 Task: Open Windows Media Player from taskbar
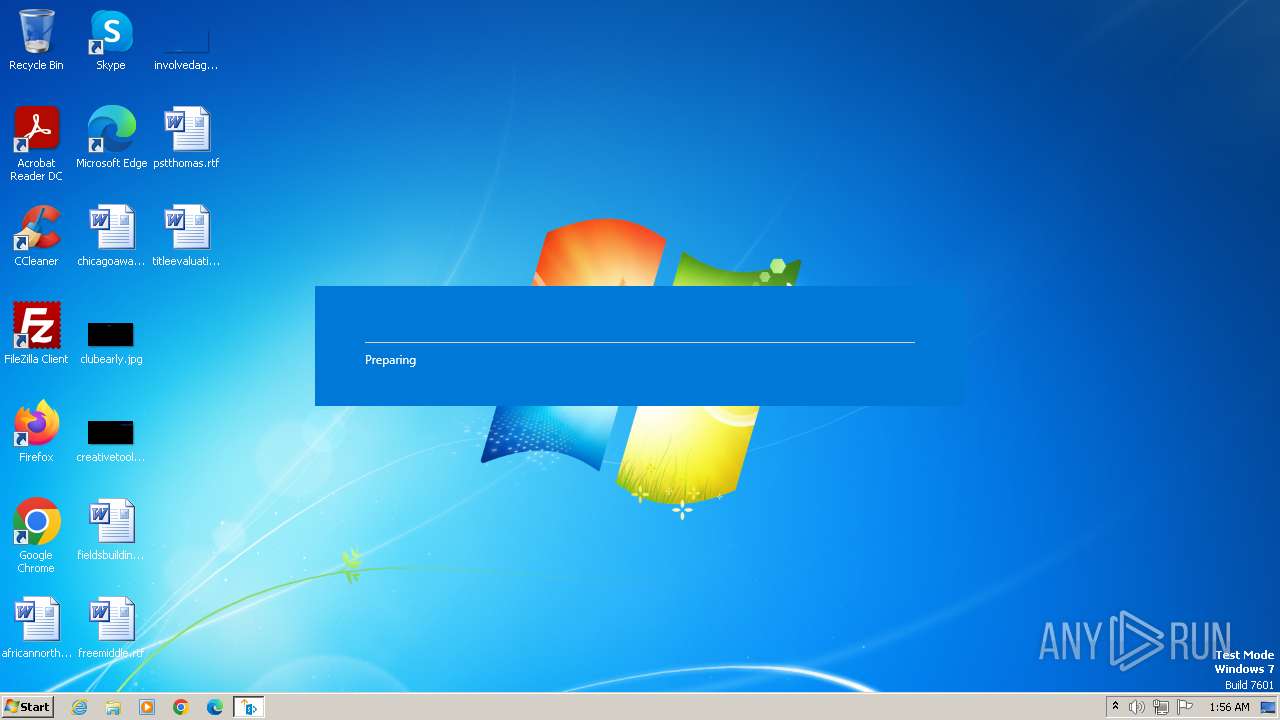pos(147,707)
